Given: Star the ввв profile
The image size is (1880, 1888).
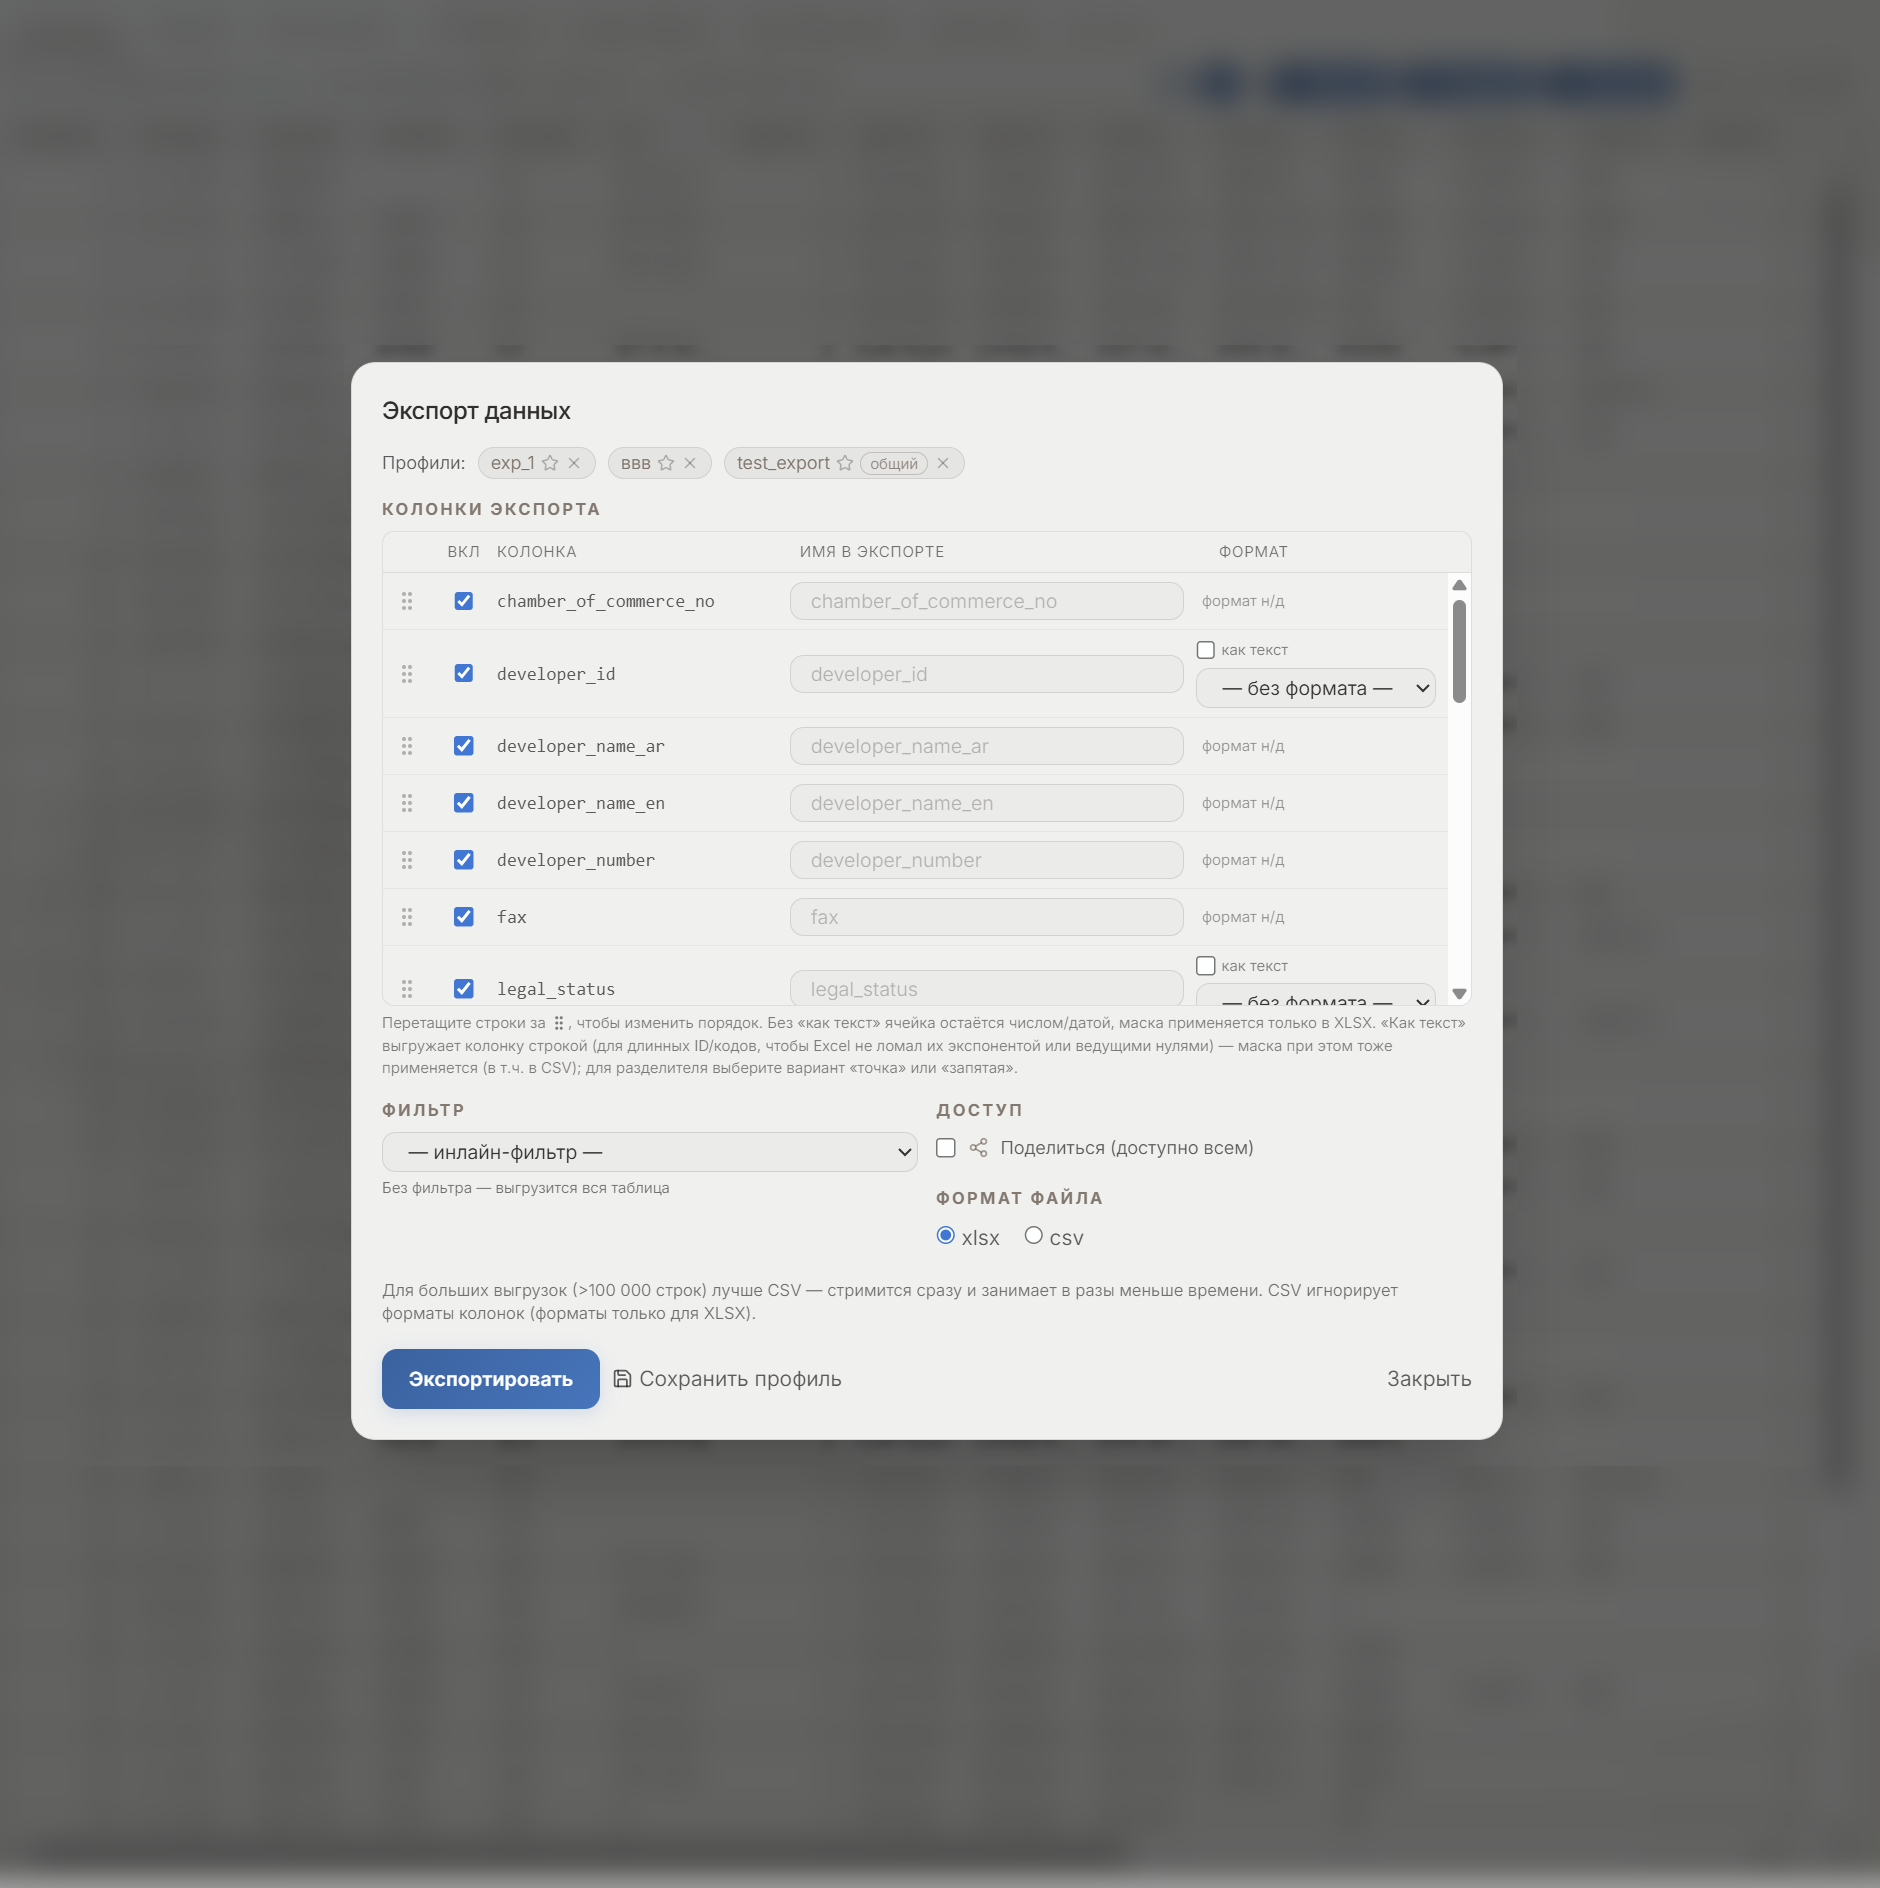Looking at the screenshot, I should [666, 463].
